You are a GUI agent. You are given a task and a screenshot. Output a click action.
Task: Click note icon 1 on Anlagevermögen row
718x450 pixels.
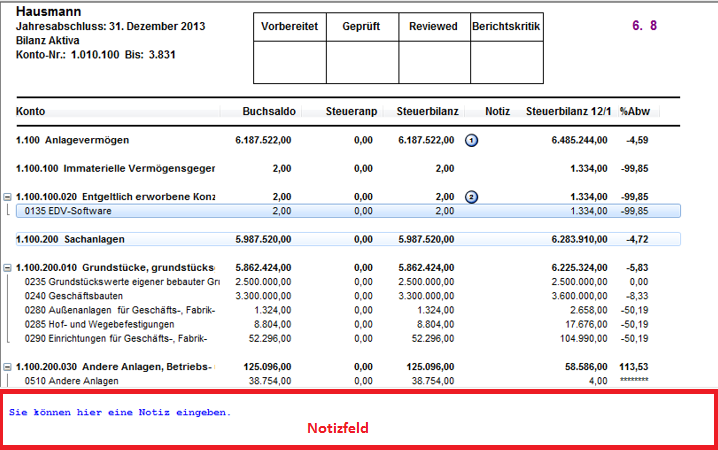click(x=472, y=140)
